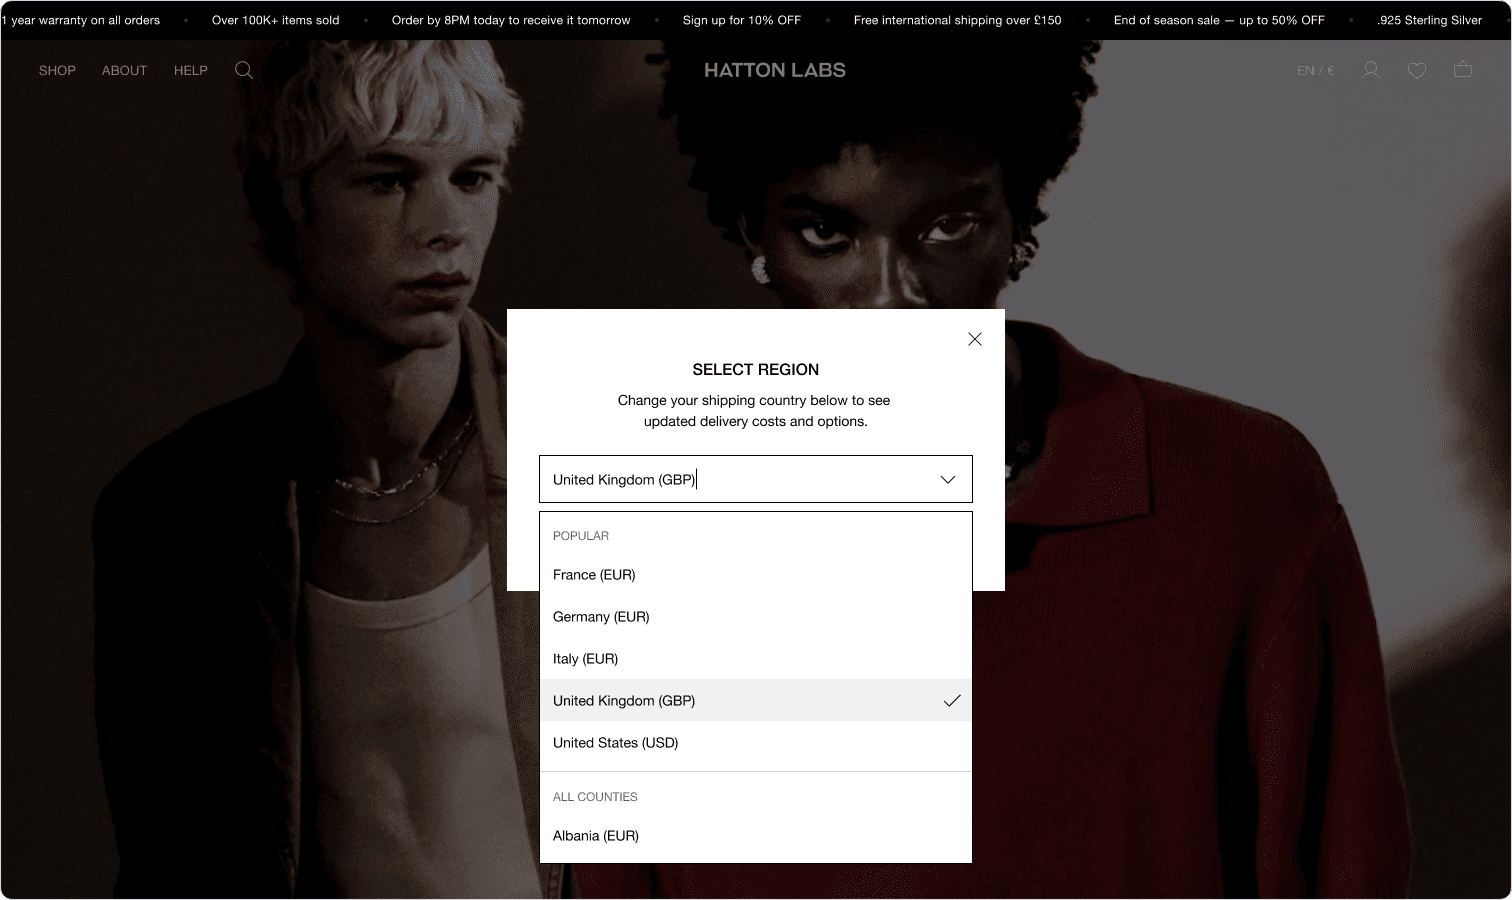The image size is (1512, 900).
Task: Open the search magnifier icon
Action: pyautogui.click(x=244, y=70)
